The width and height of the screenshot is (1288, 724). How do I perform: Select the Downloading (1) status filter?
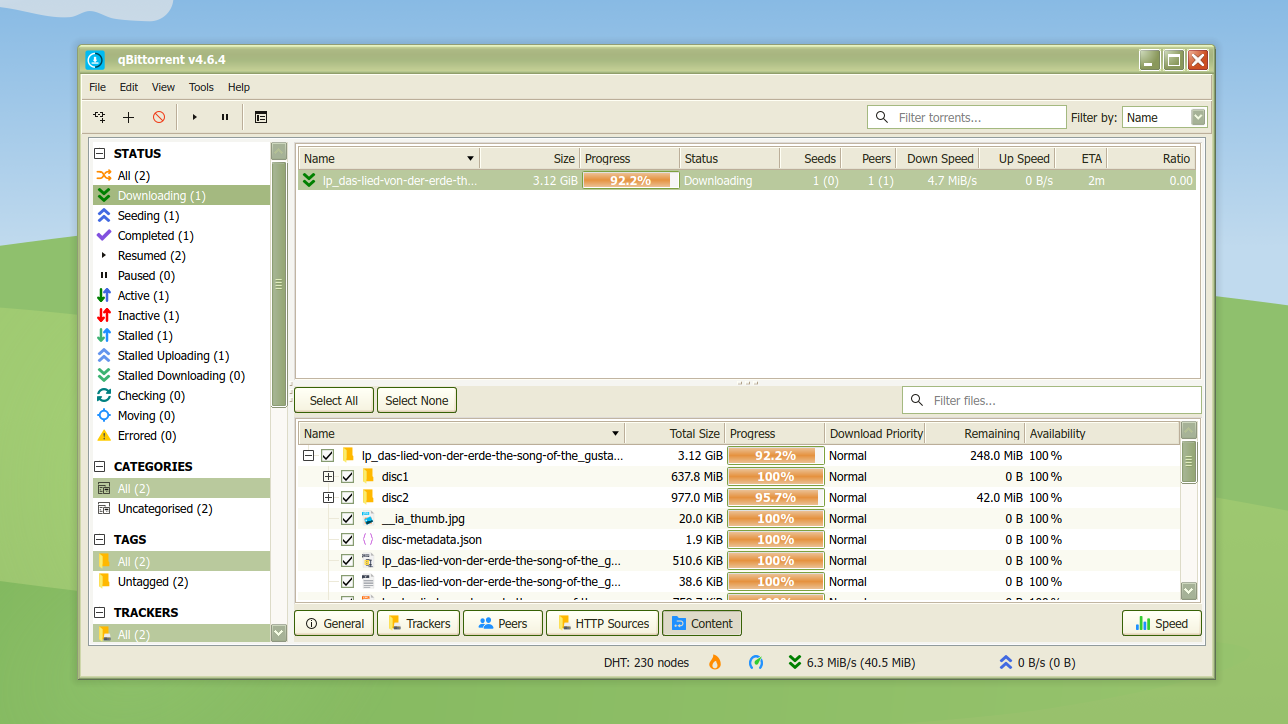(181, 196)
